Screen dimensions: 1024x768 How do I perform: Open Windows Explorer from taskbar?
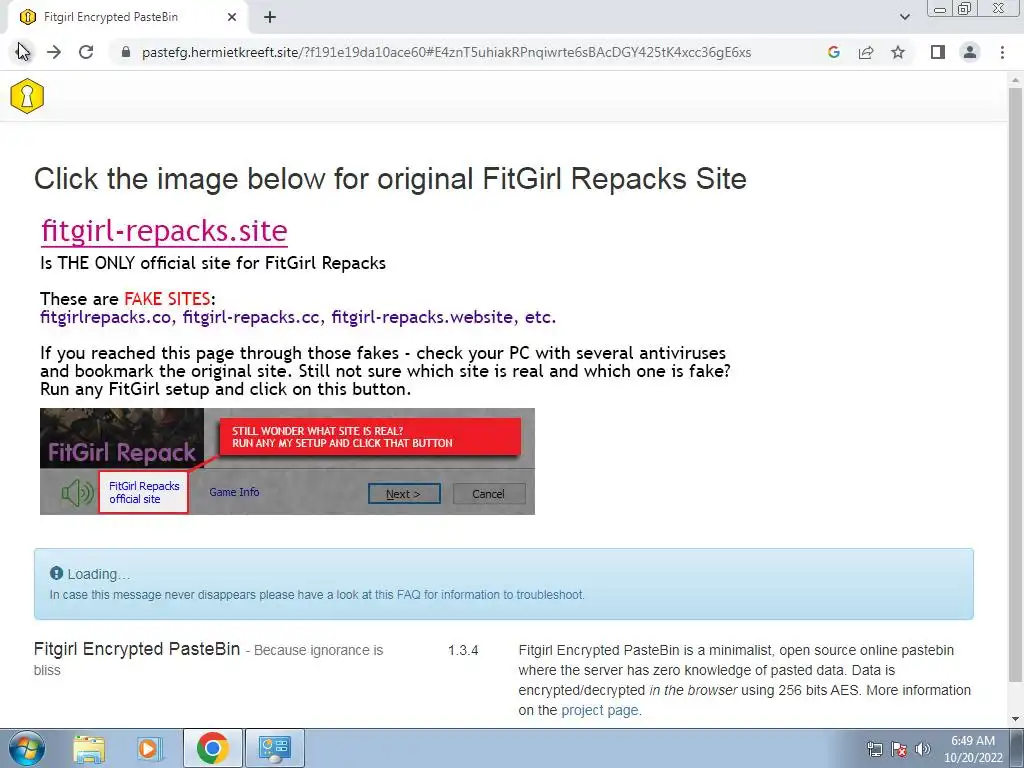[89, 748]
